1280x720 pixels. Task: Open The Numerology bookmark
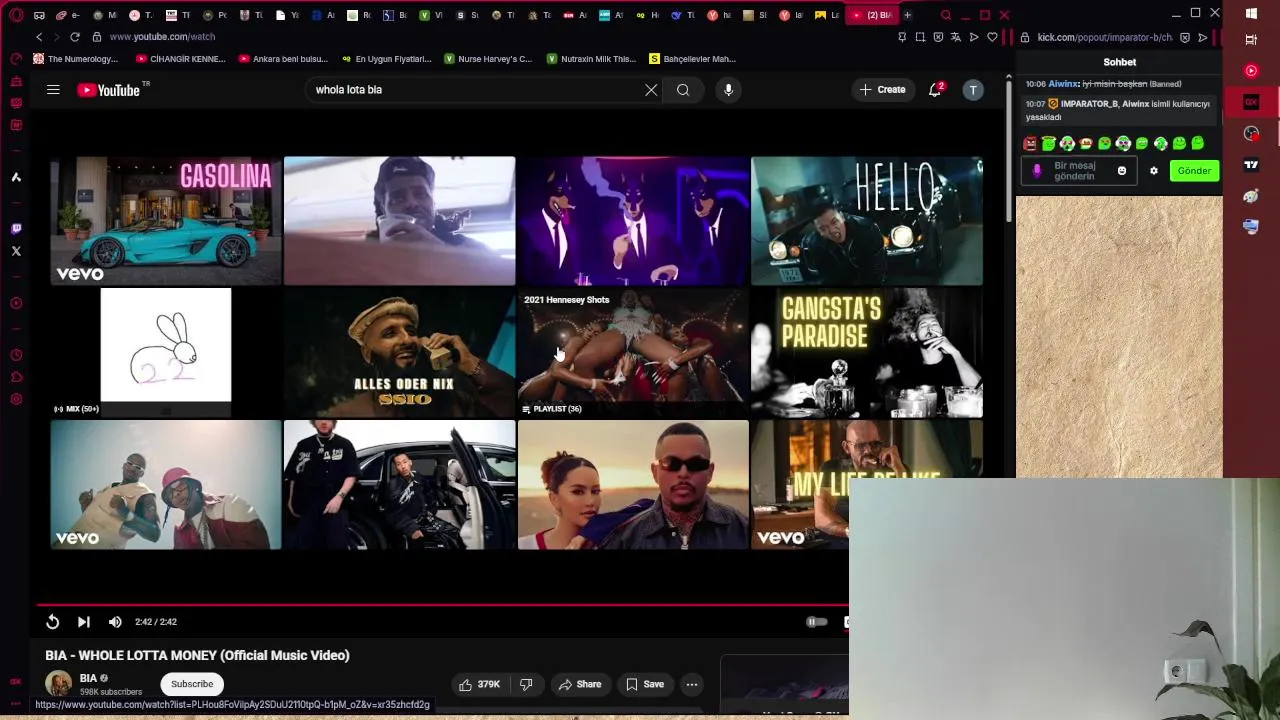76,59
